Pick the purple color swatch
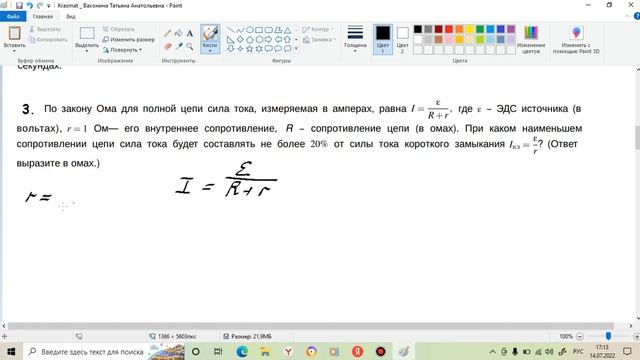Viewport: 640px width, 360px height. (x=511, y=29)
